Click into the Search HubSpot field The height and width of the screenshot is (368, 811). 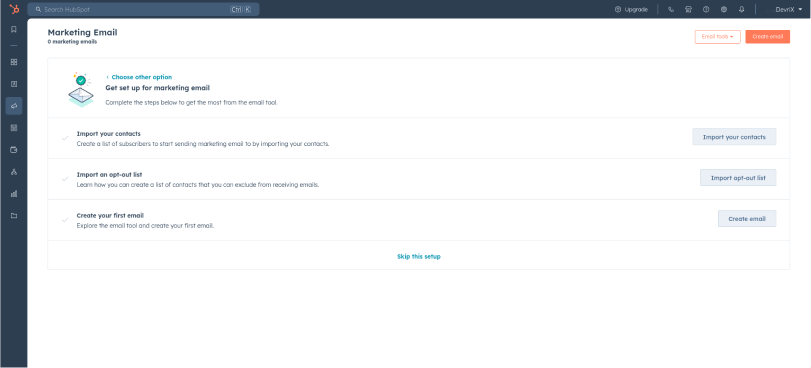click(143, 9)
